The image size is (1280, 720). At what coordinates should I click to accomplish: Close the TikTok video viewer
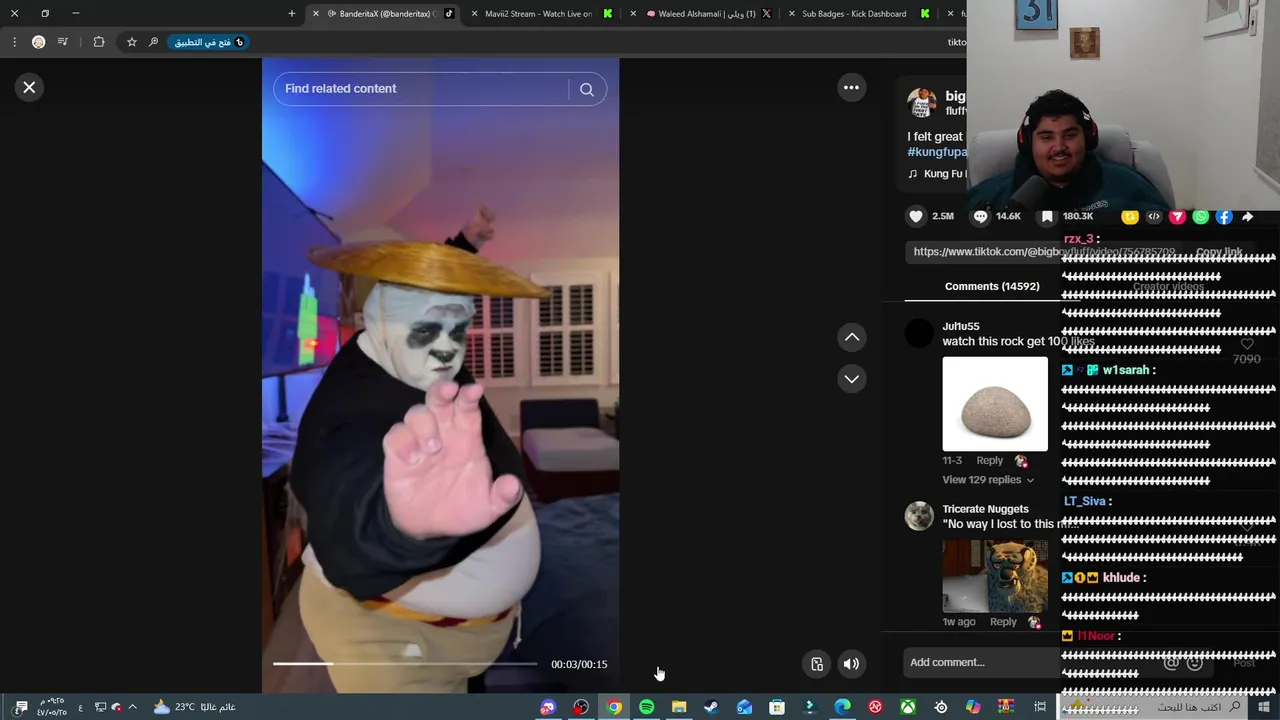29,88
